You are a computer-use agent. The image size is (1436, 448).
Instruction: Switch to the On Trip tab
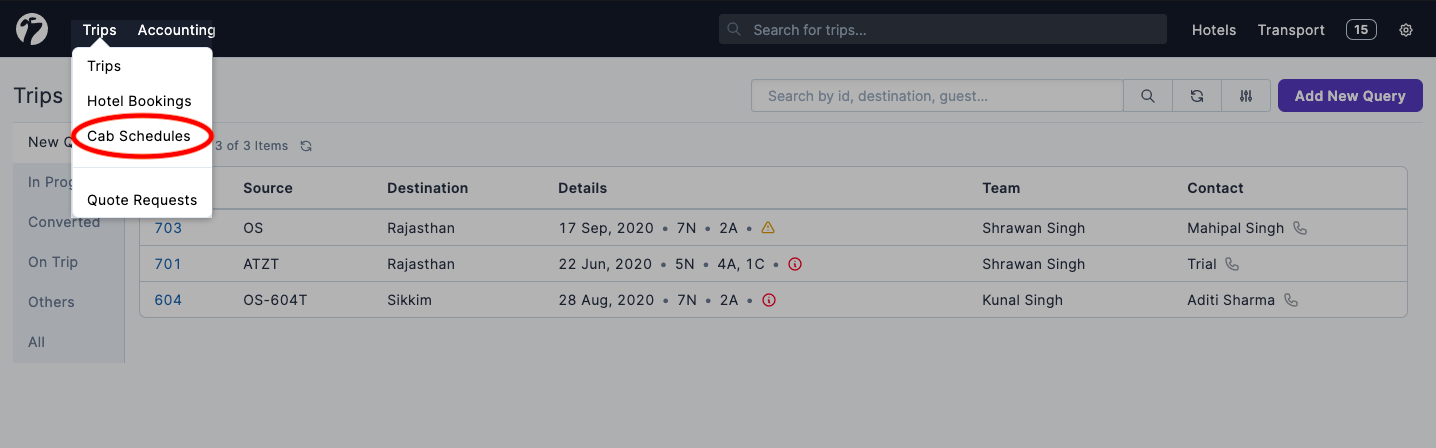tap(53, 262)
